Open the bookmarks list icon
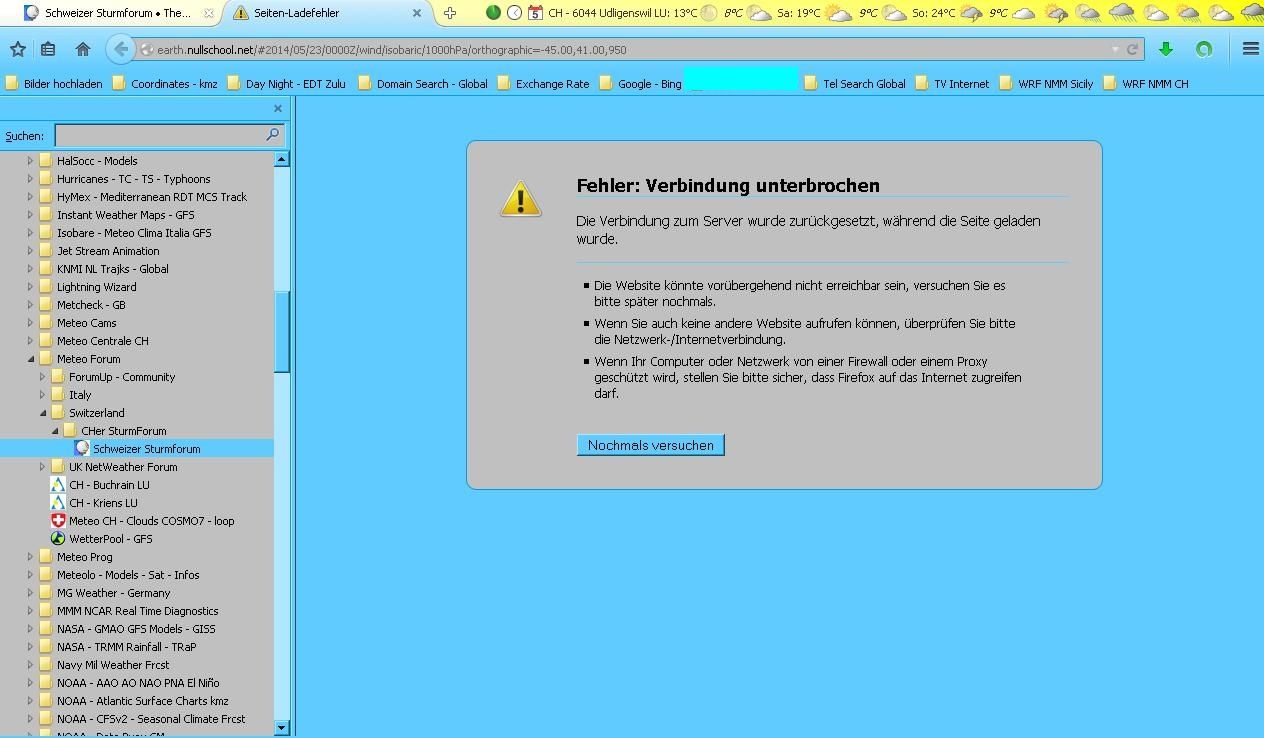Screen dimensions: 1264x738 click(x=48, y=49)
